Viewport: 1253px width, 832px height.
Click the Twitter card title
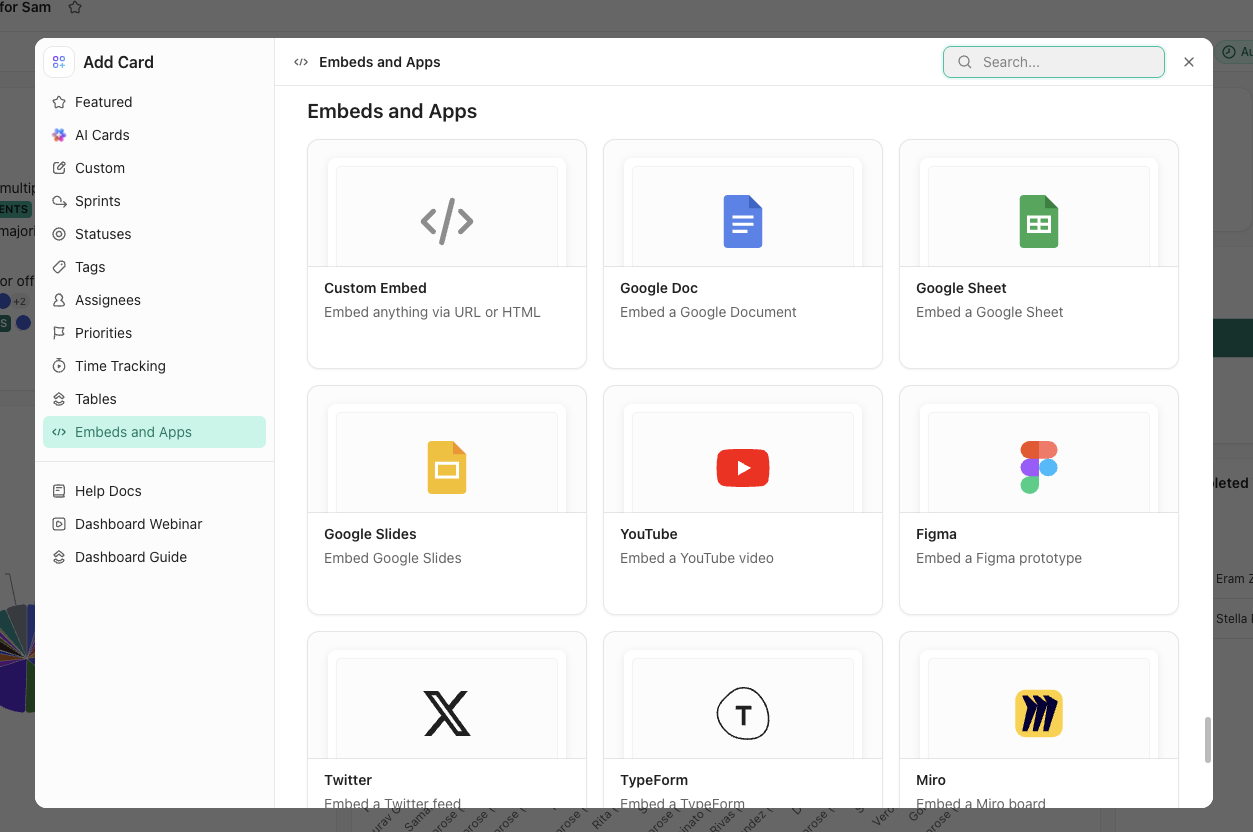point(348,780)
